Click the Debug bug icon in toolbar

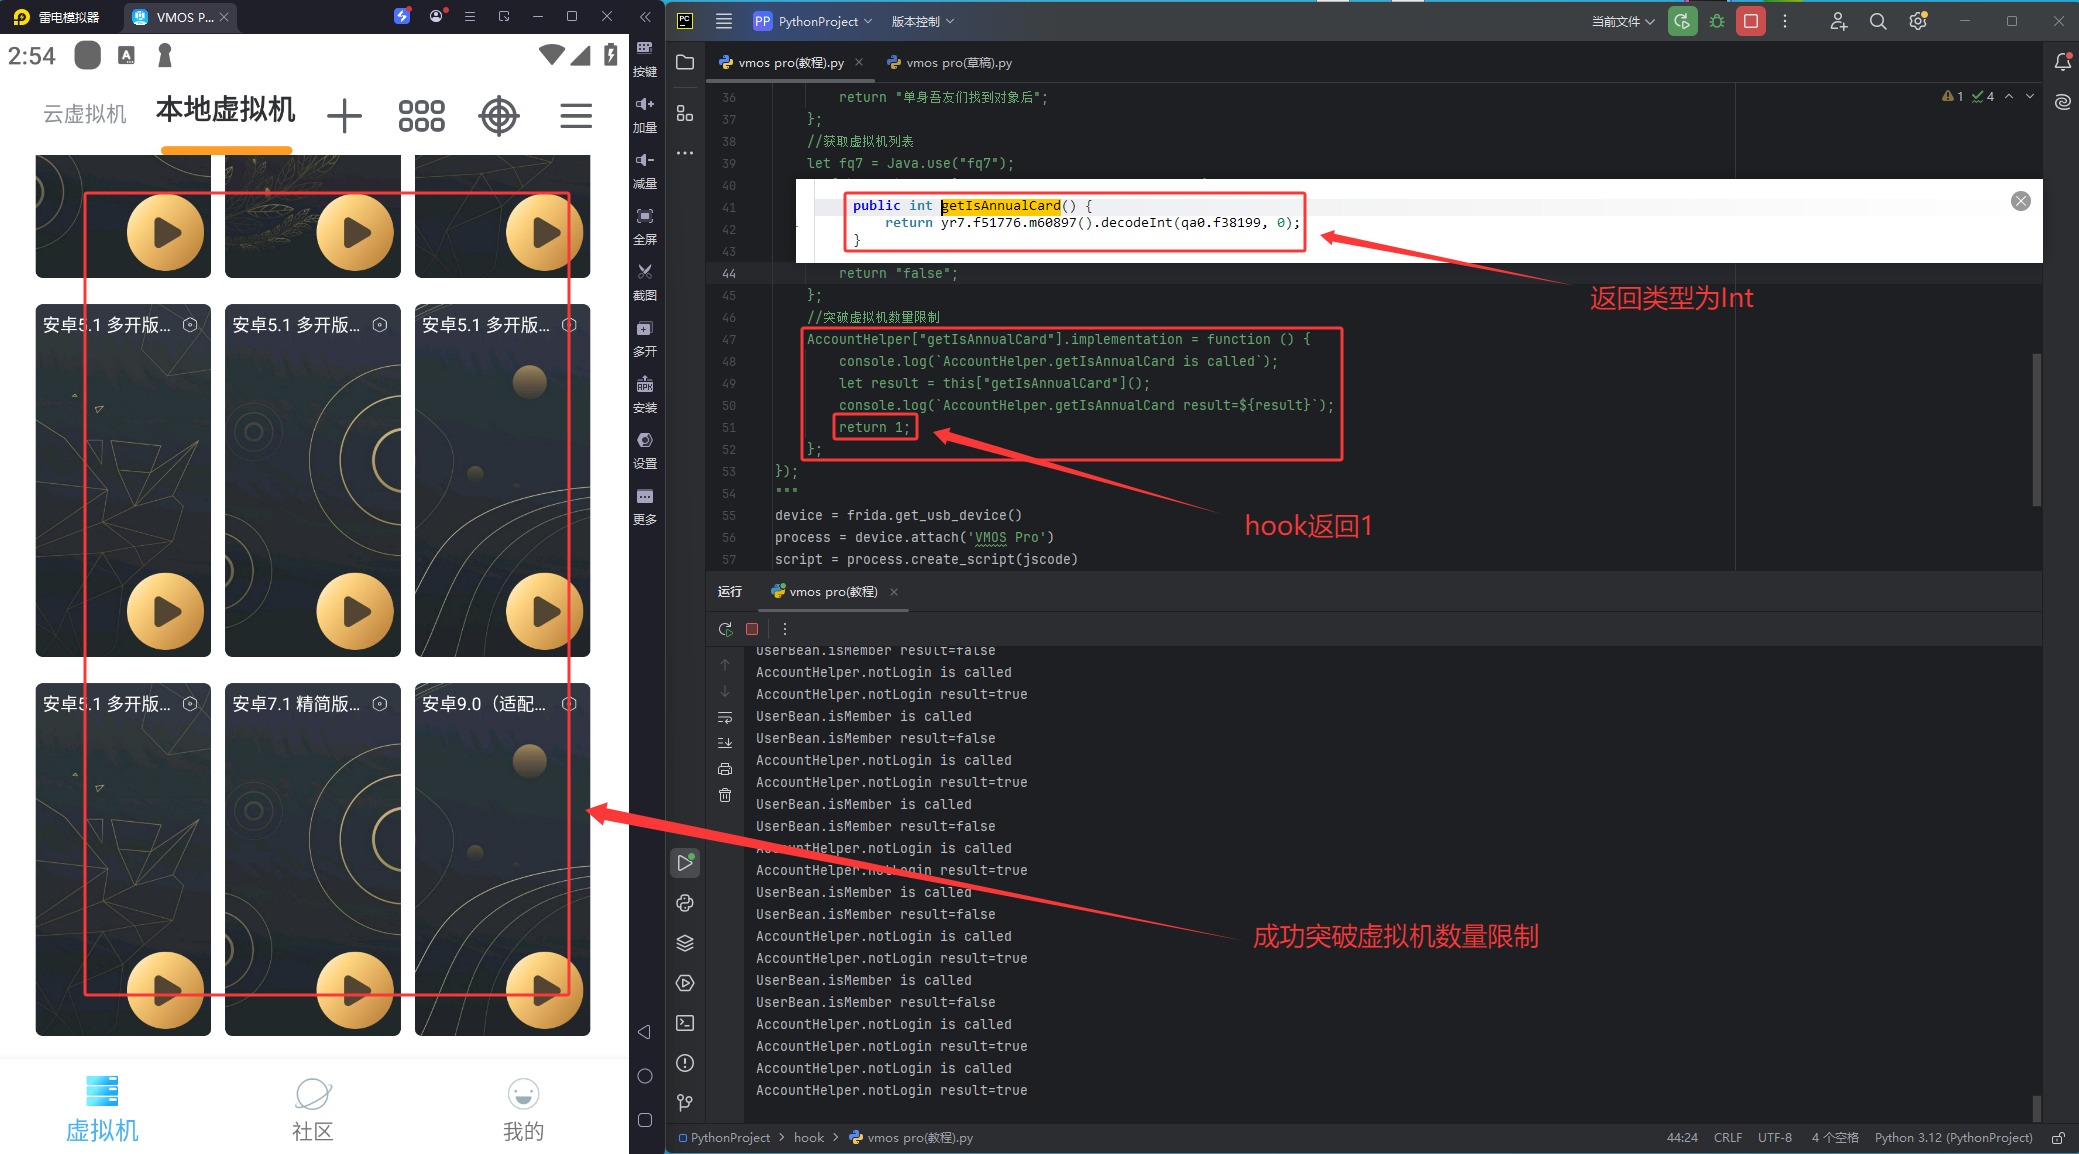pyautogui.click(x=1717, y=21)
